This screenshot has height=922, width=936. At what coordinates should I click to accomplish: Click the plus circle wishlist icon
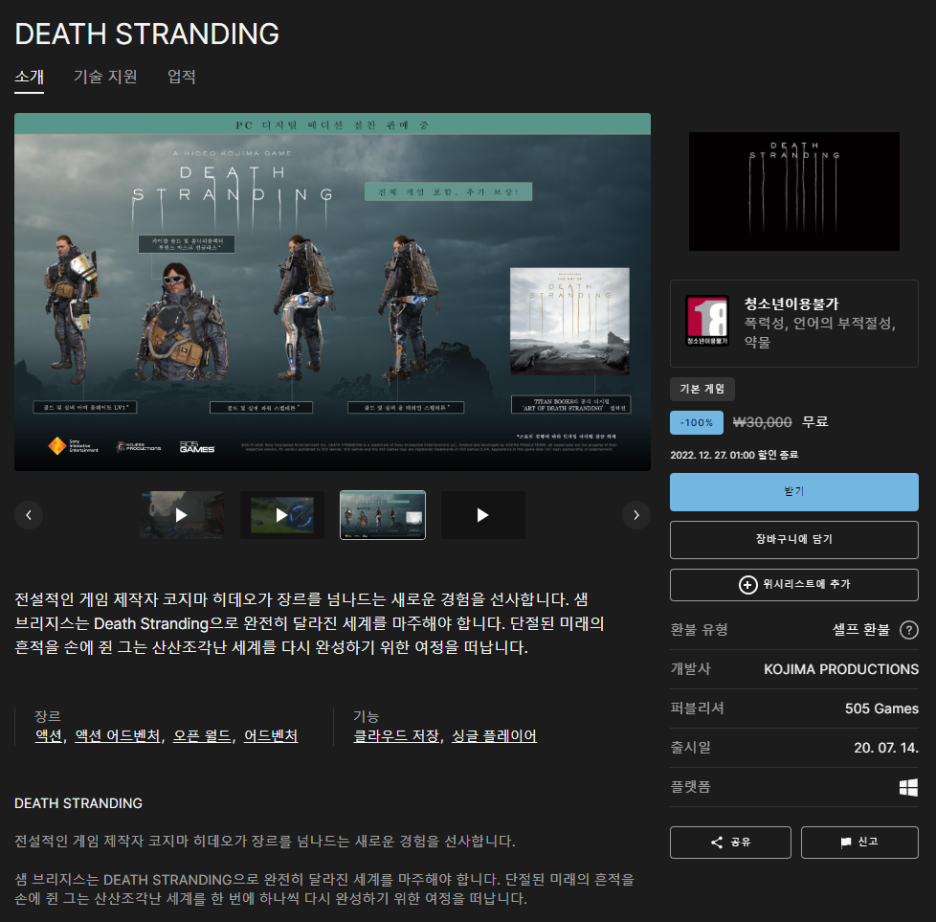point(748,585)
